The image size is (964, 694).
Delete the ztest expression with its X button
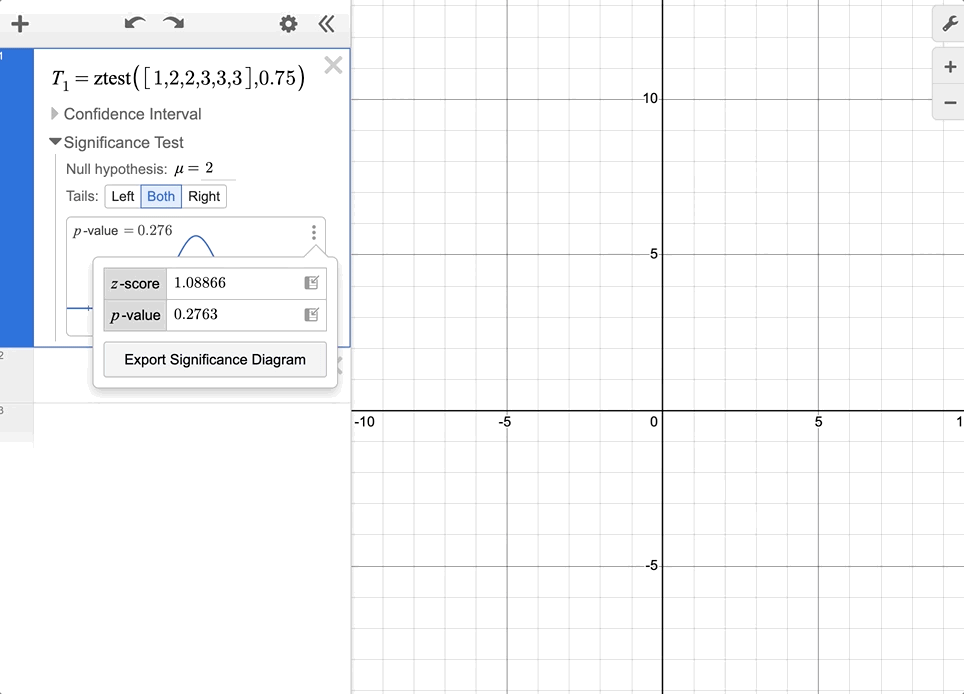[333, 66]
